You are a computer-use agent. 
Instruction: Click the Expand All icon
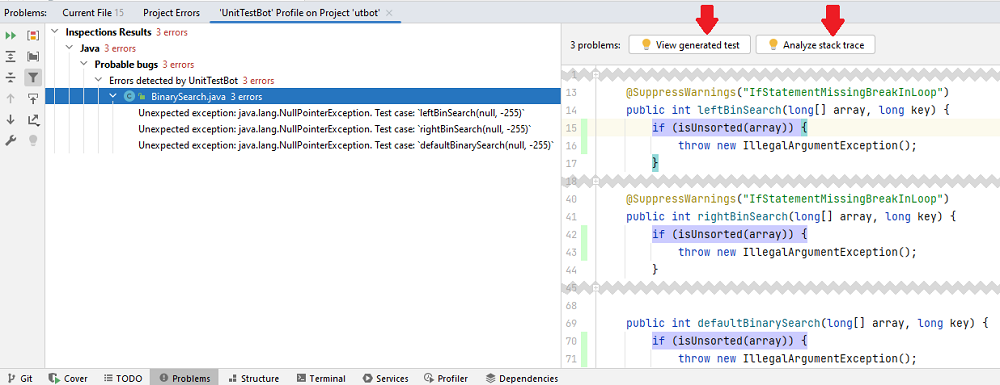[x=11, y=57]
